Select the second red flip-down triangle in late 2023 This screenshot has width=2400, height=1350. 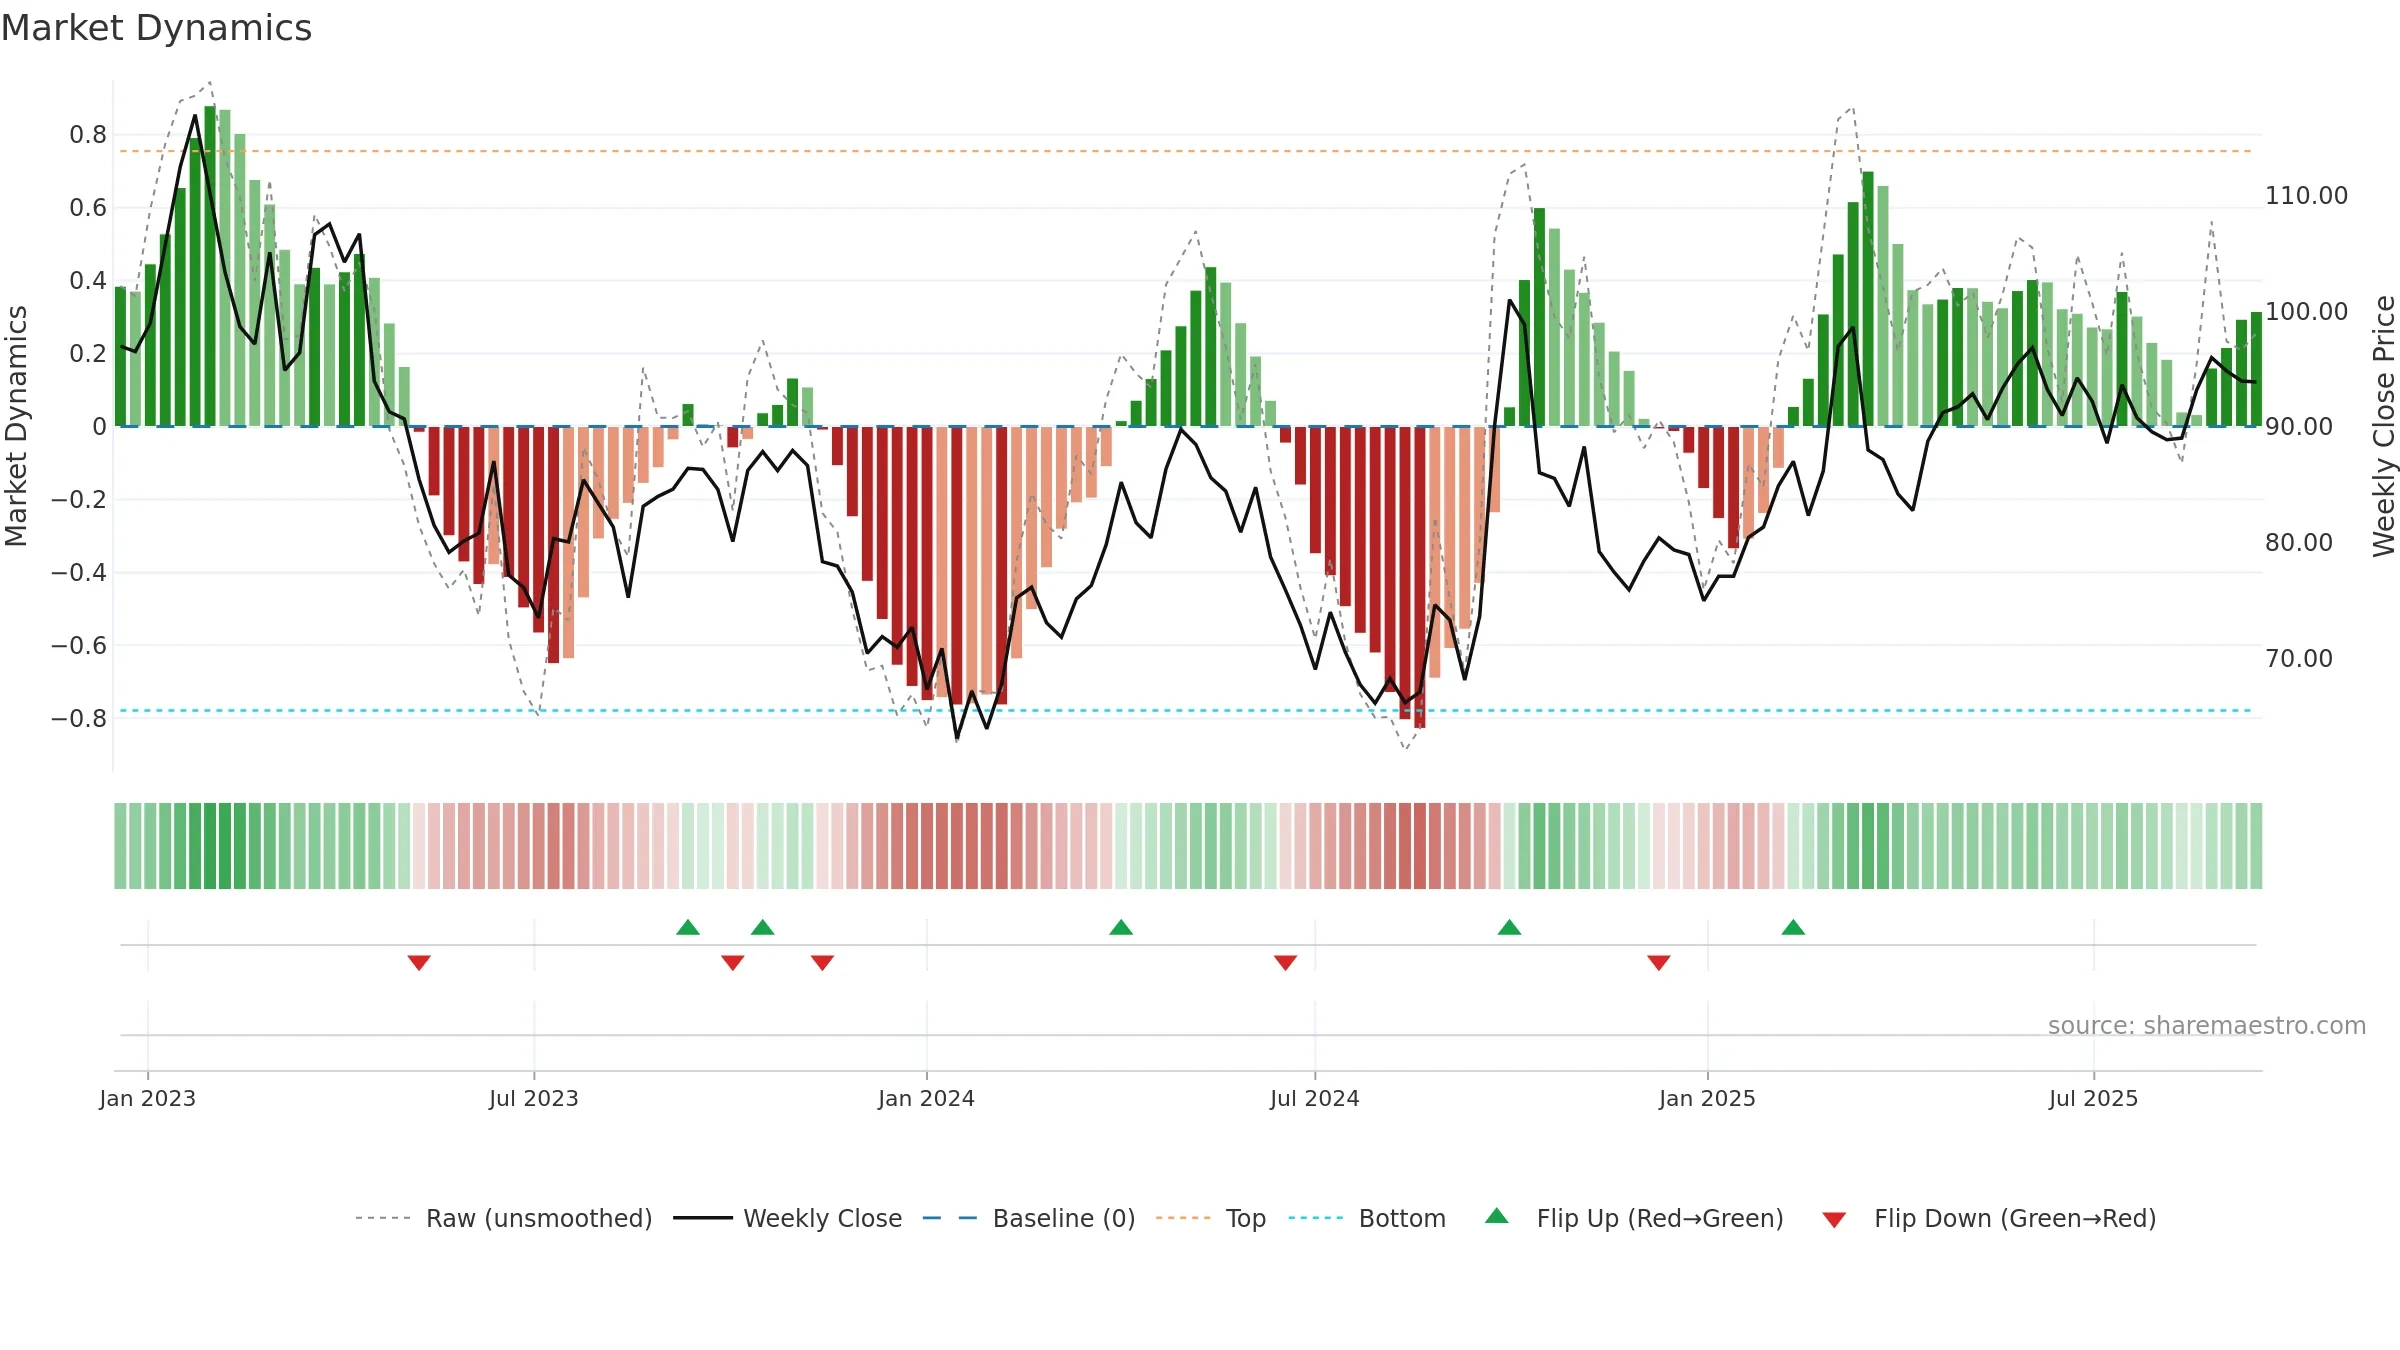[733, 962]
